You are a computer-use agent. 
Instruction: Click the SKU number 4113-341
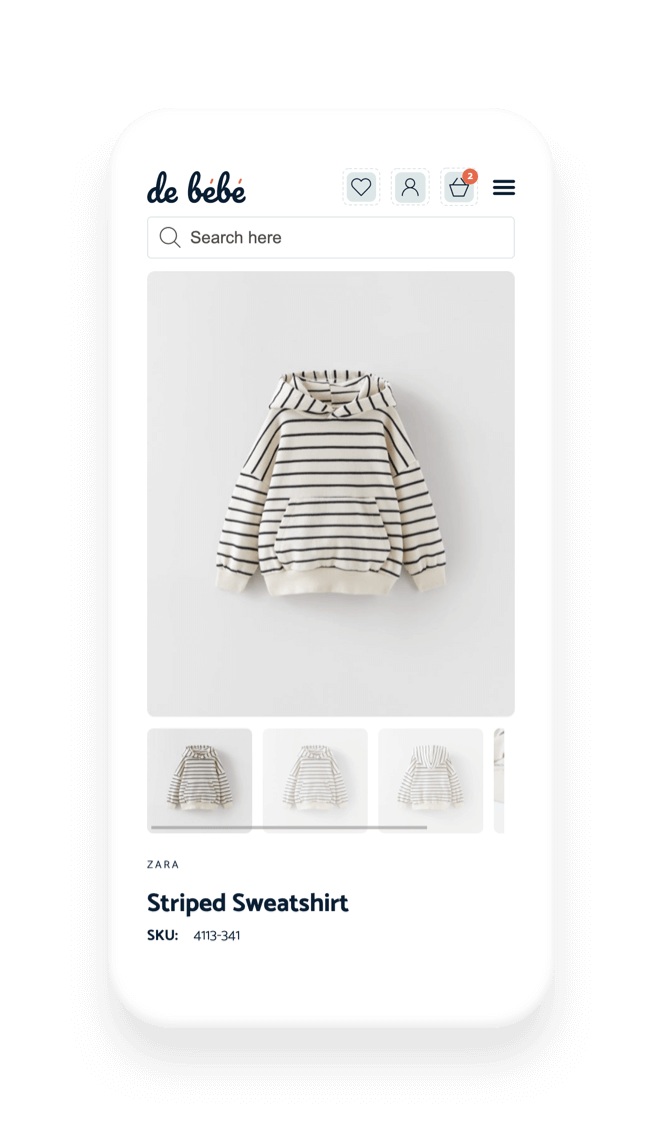[217, 936]
